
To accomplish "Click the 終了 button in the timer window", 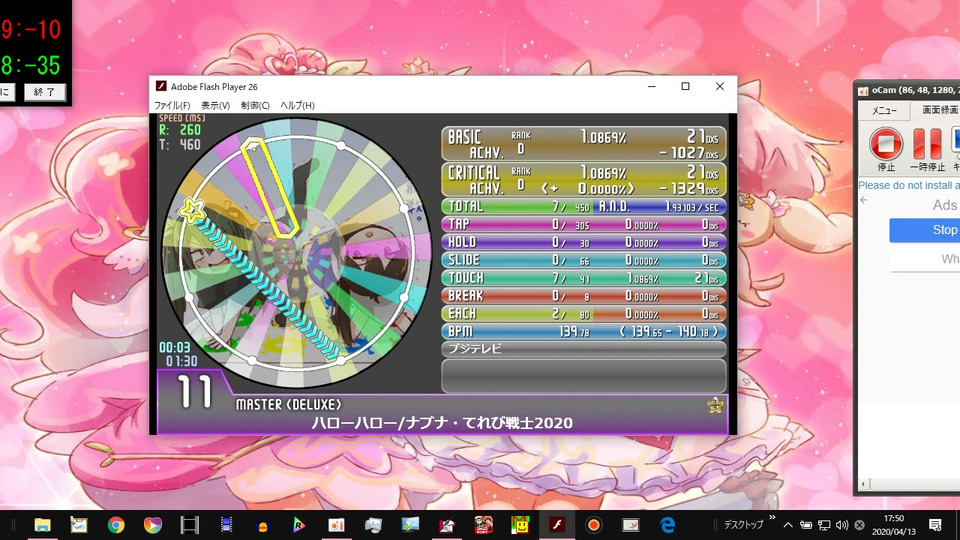I will tap(45, 92).
